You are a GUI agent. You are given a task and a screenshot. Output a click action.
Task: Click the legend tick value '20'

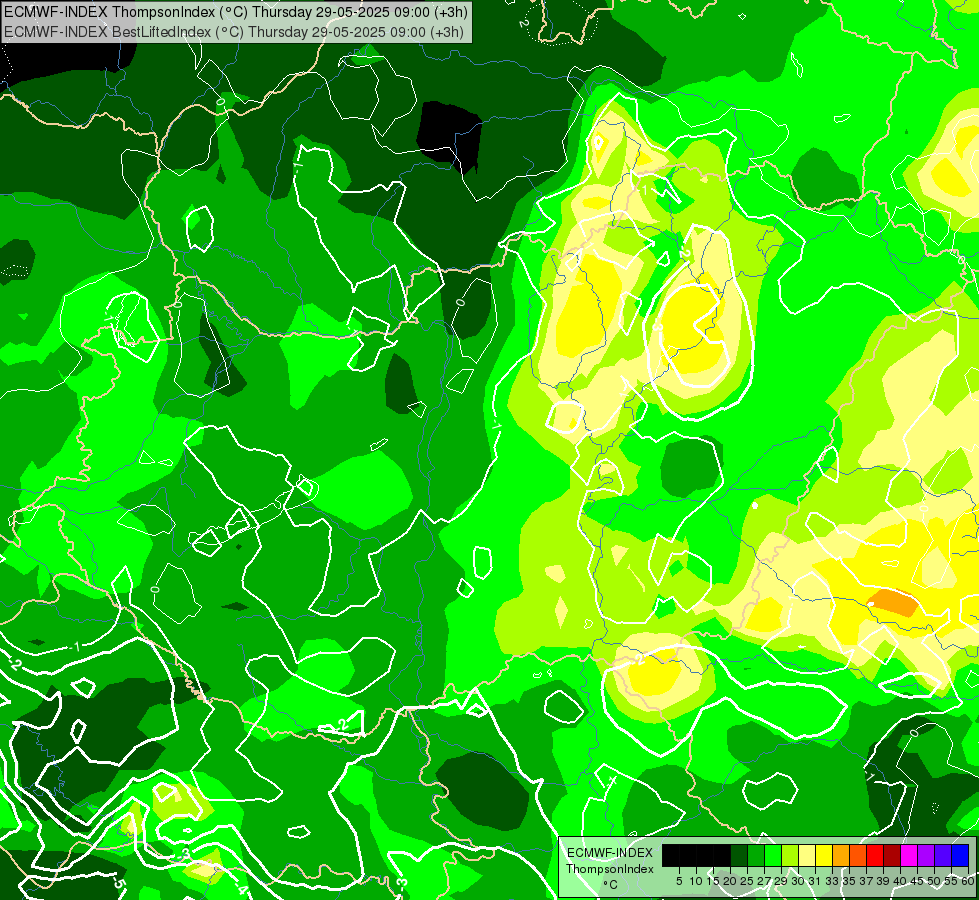pos(730,881)
